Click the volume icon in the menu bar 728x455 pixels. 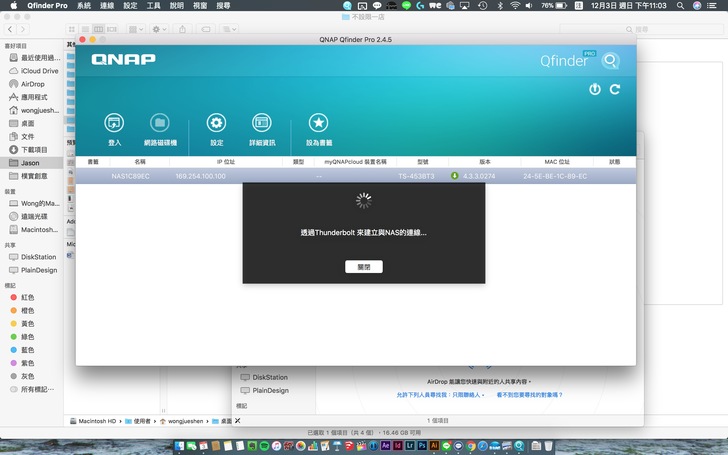529,6
